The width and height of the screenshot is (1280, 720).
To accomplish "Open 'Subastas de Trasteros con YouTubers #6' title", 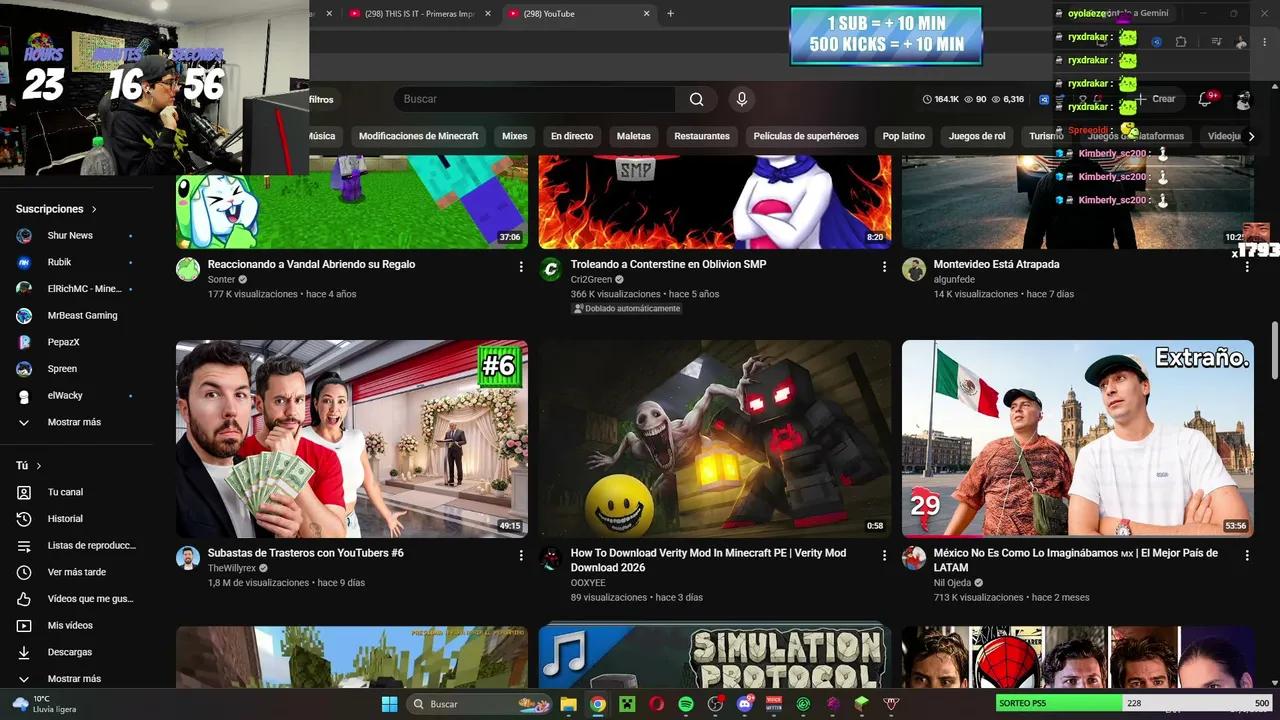I will [x=306, y=553].
